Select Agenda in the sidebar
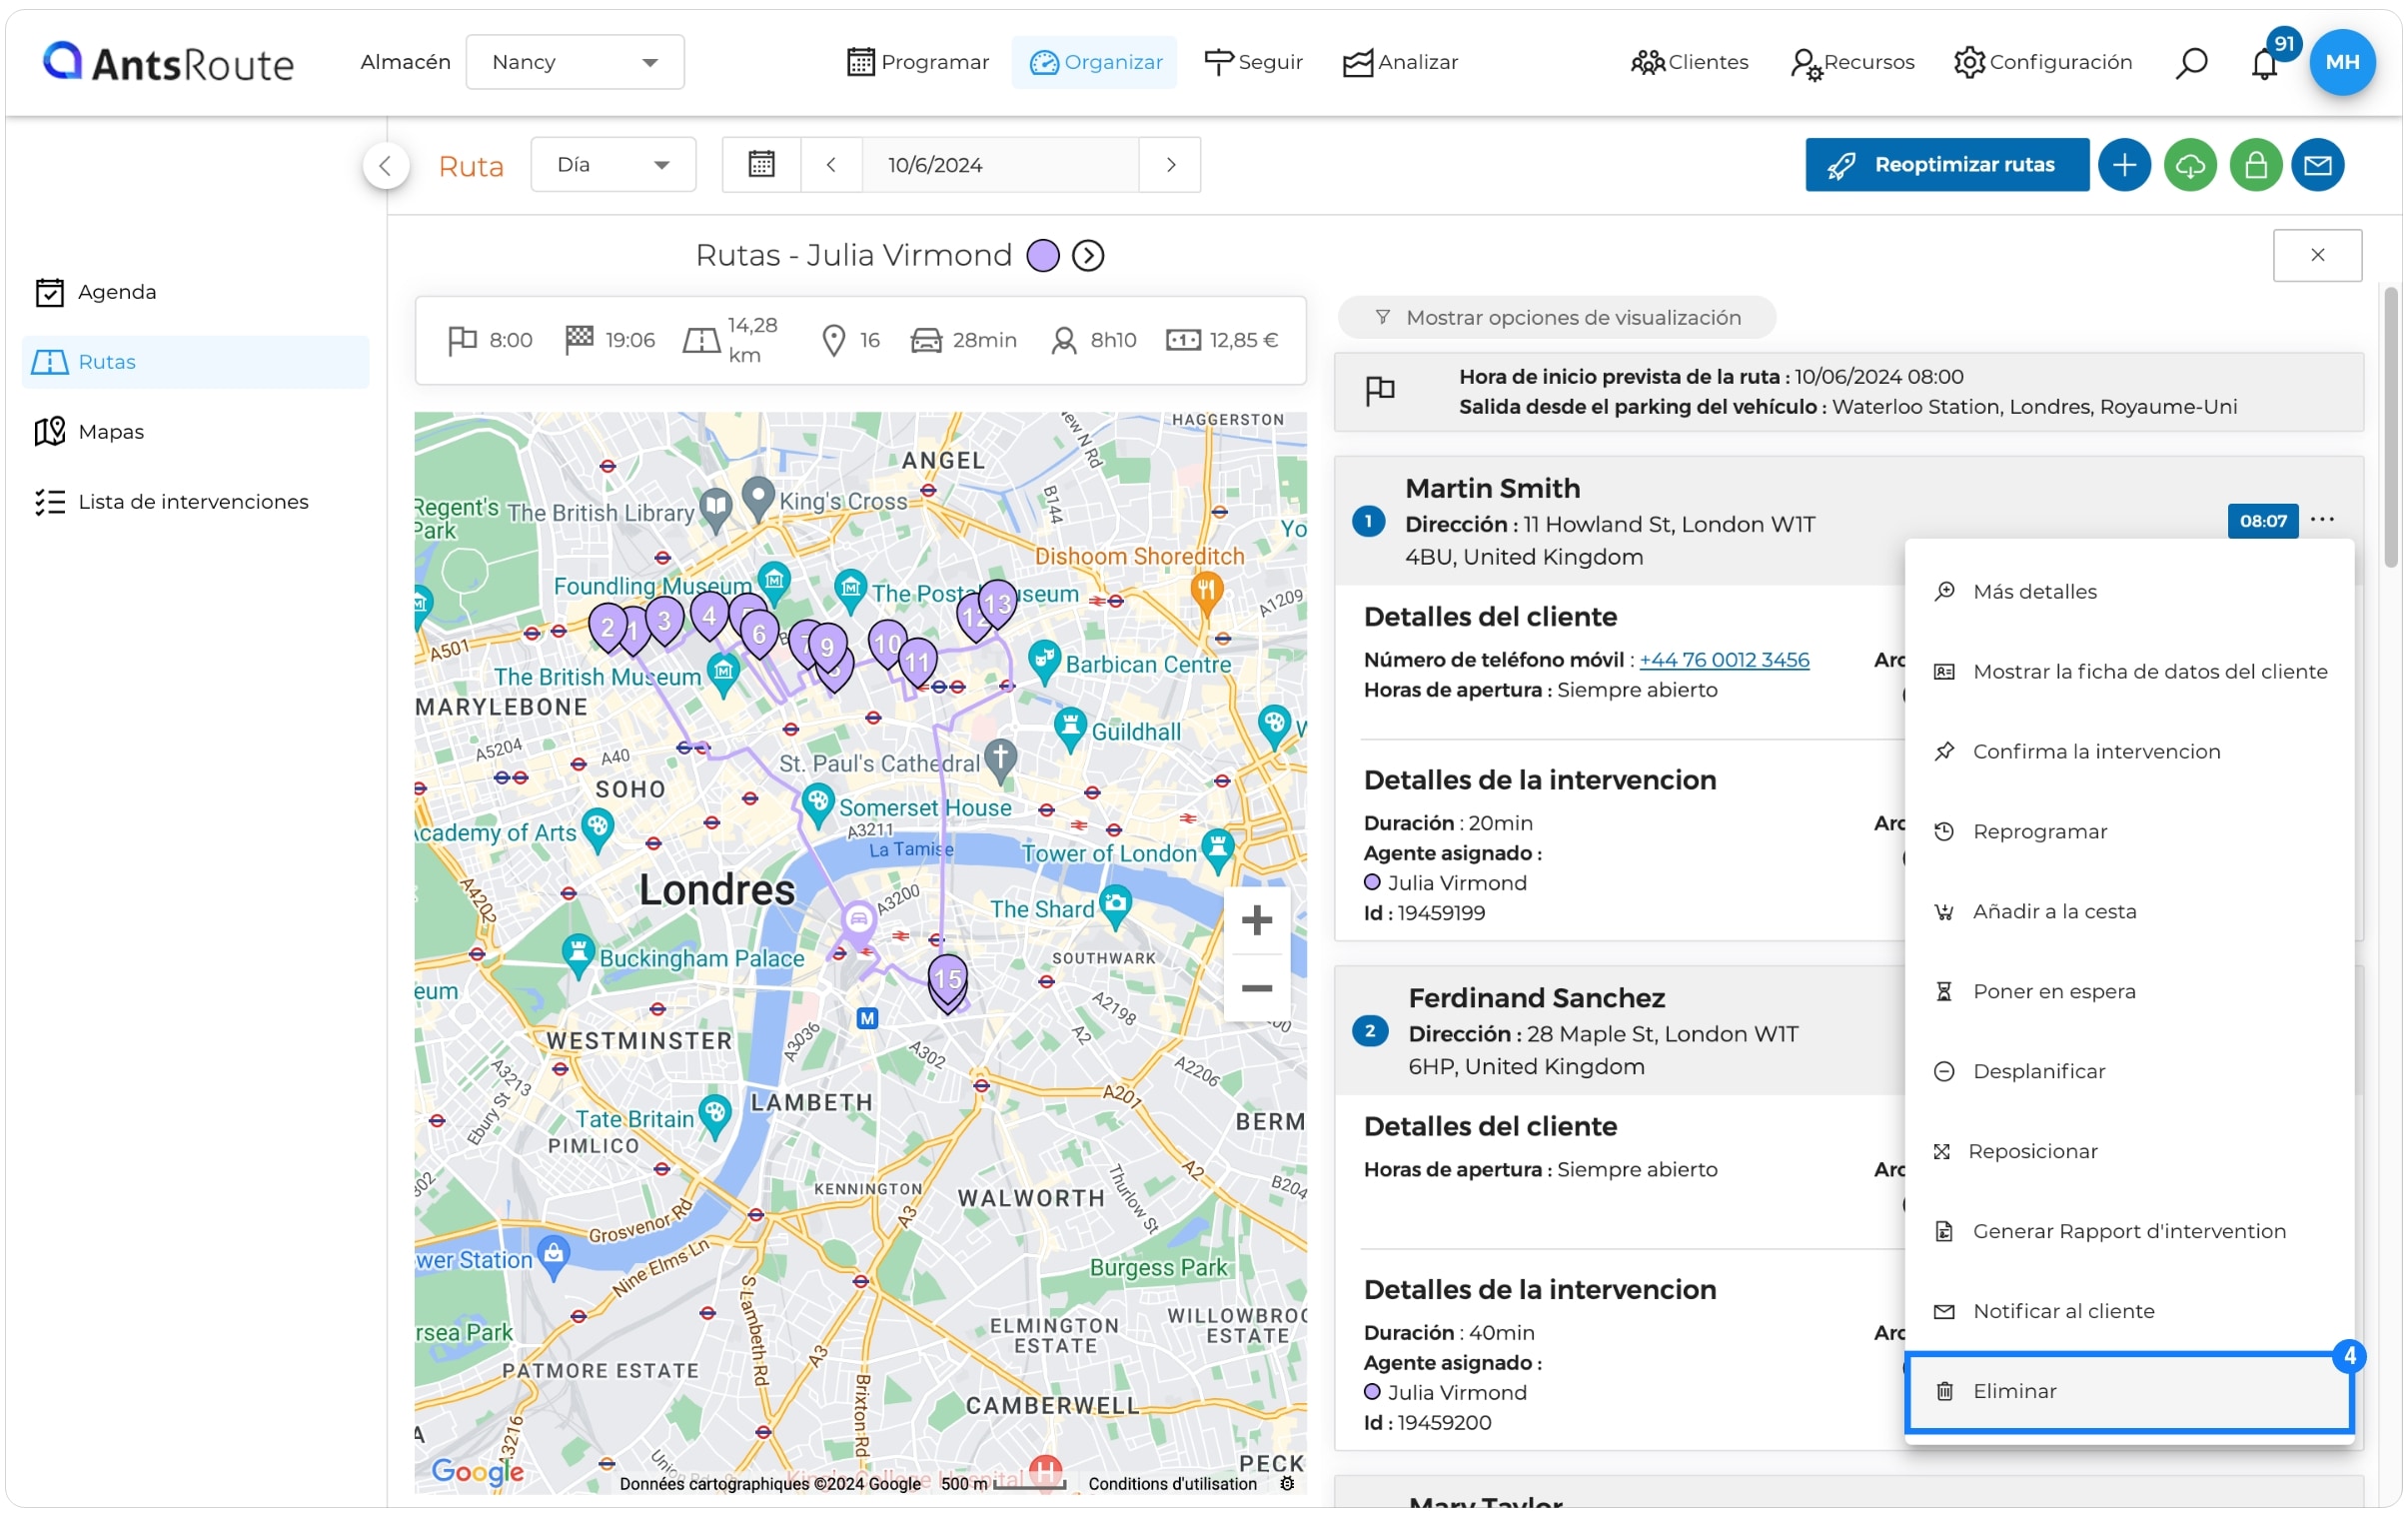Screen dimensions: 2408x1516 point(195,292)
